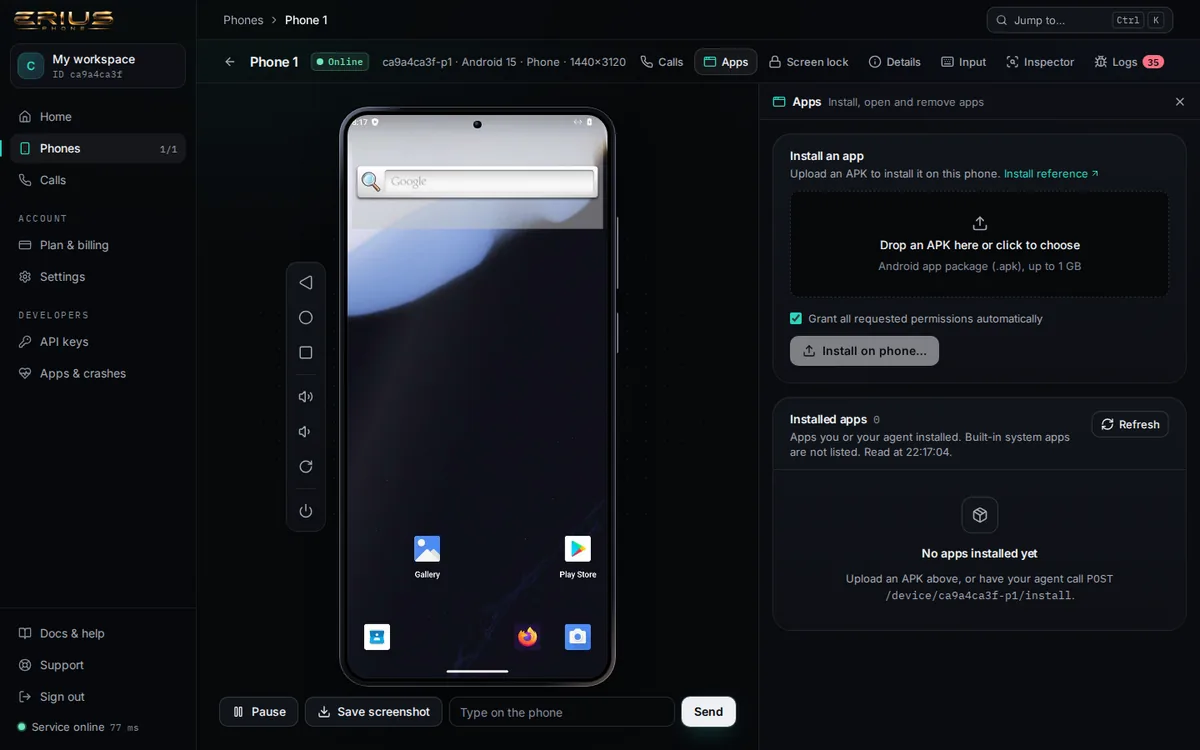Raise phone volume with volume up icon
Image resolution: width=1200 pixels, height=750 pixels.
(306, 397)
